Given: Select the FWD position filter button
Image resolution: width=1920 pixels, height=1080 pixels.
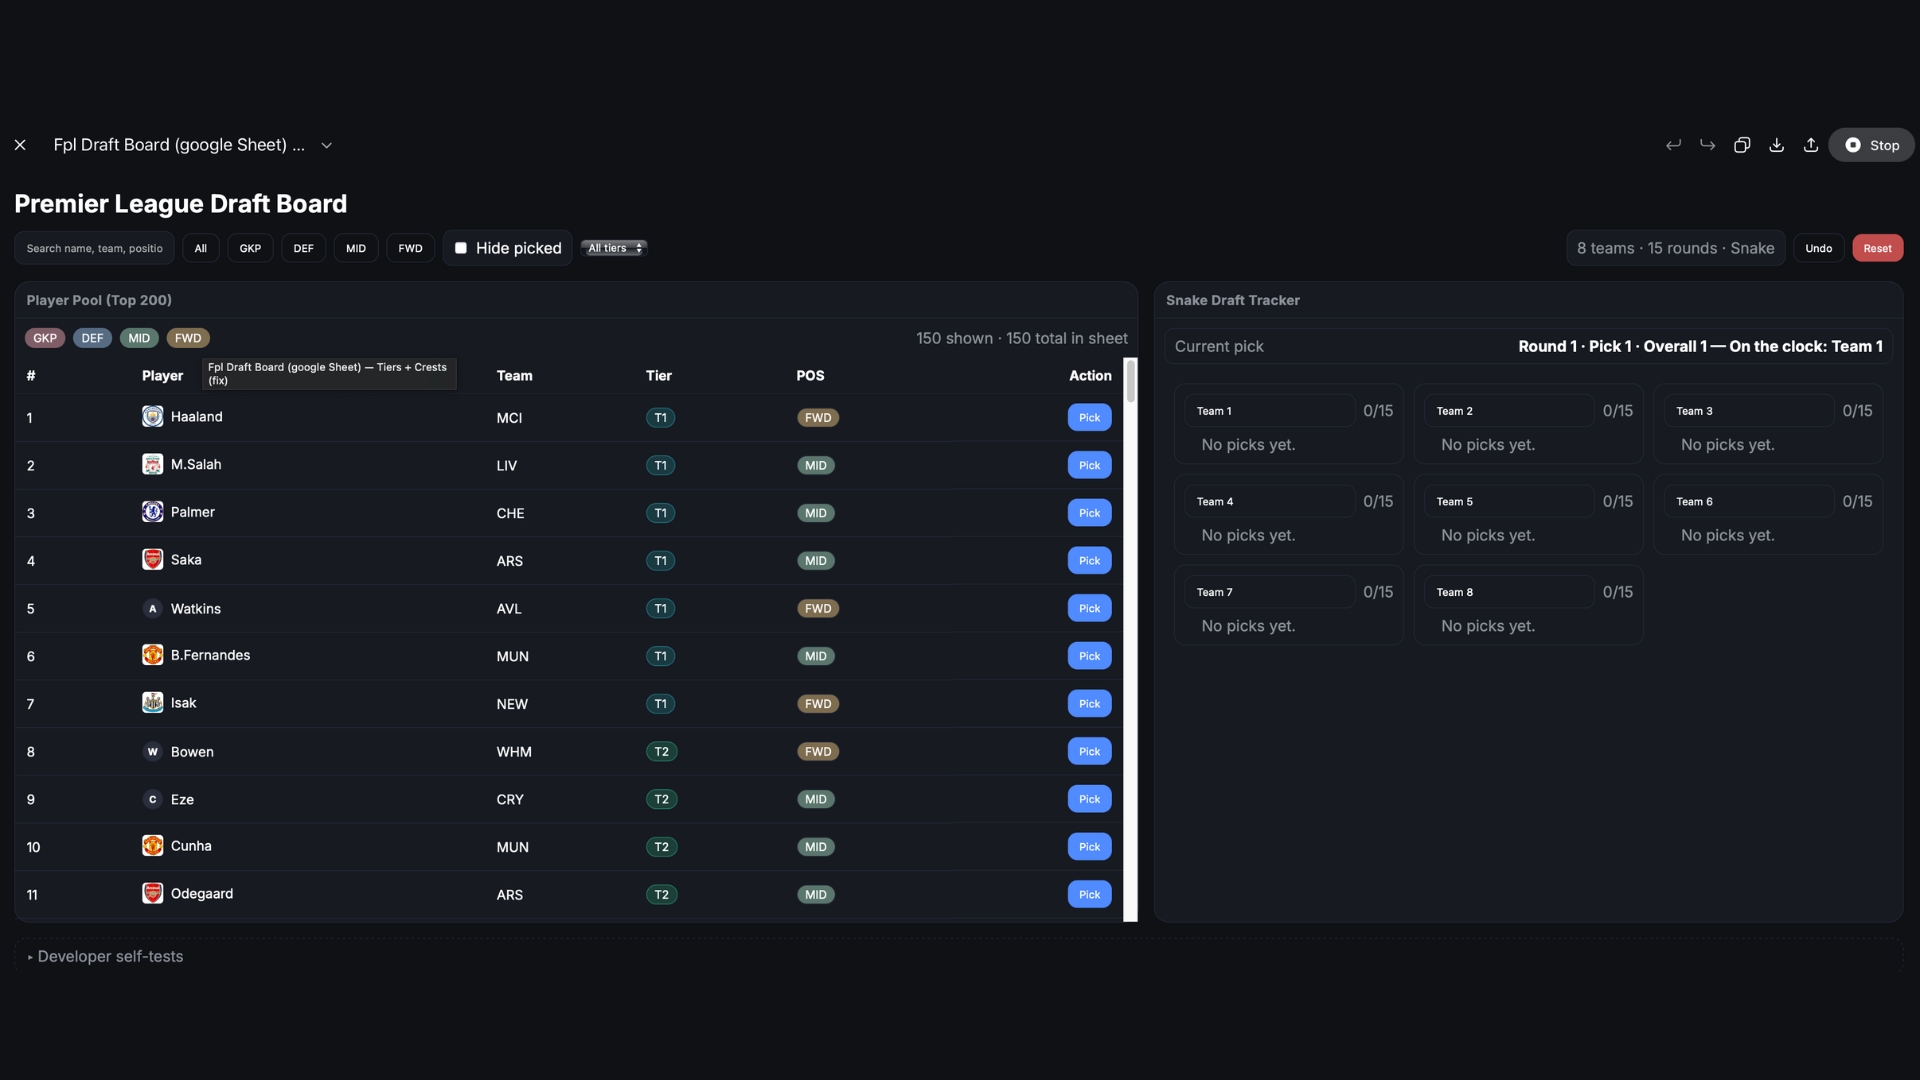Looking at the screenshot, I should pos(410,248).
